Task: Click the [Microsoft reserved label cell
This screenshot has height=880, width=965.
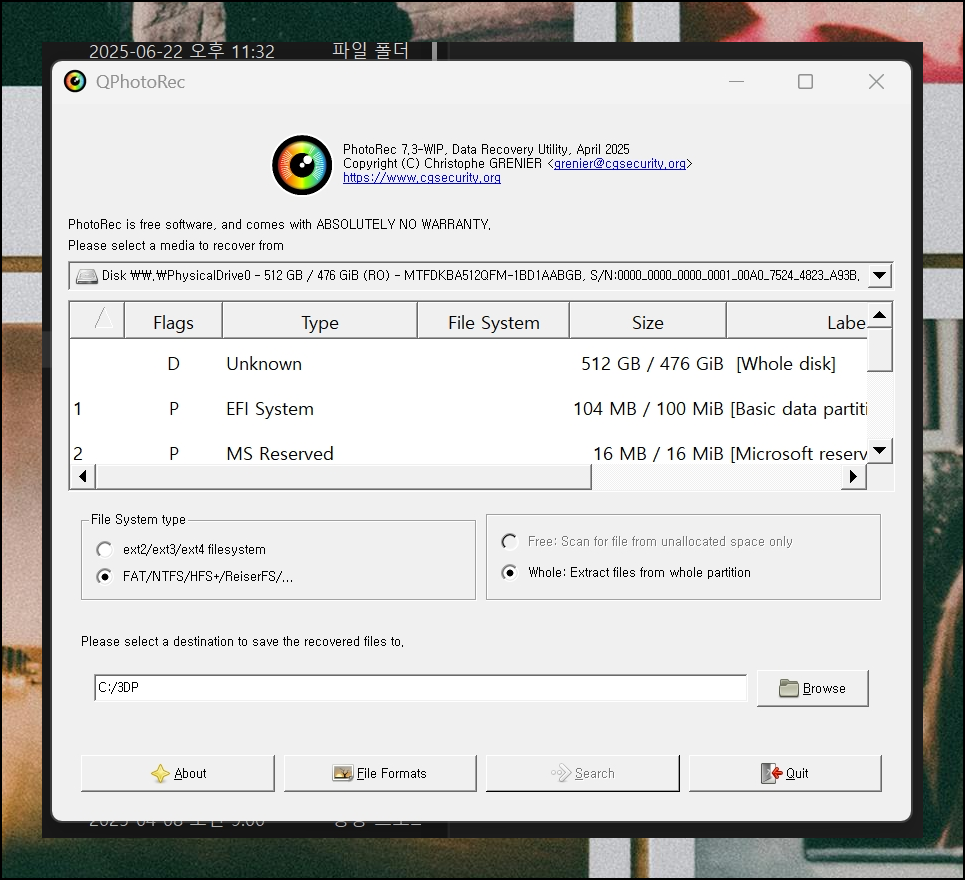Action: coord(798,454)
